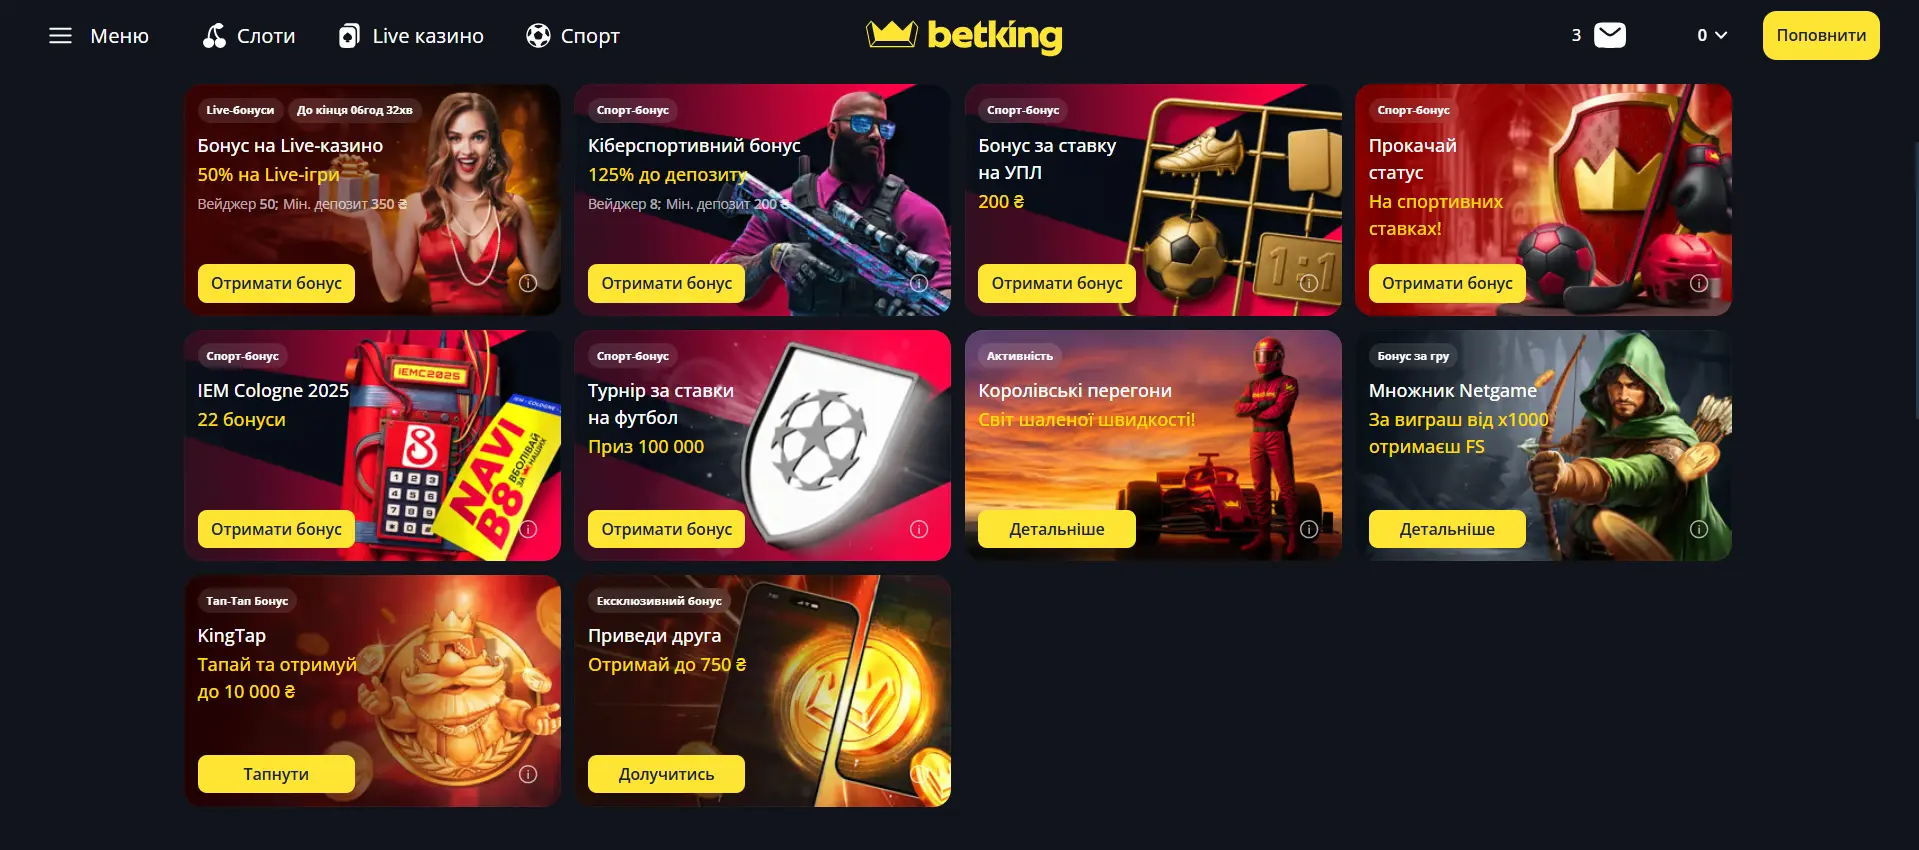Open the hamburger Меню icon

[x=60, y=36]
